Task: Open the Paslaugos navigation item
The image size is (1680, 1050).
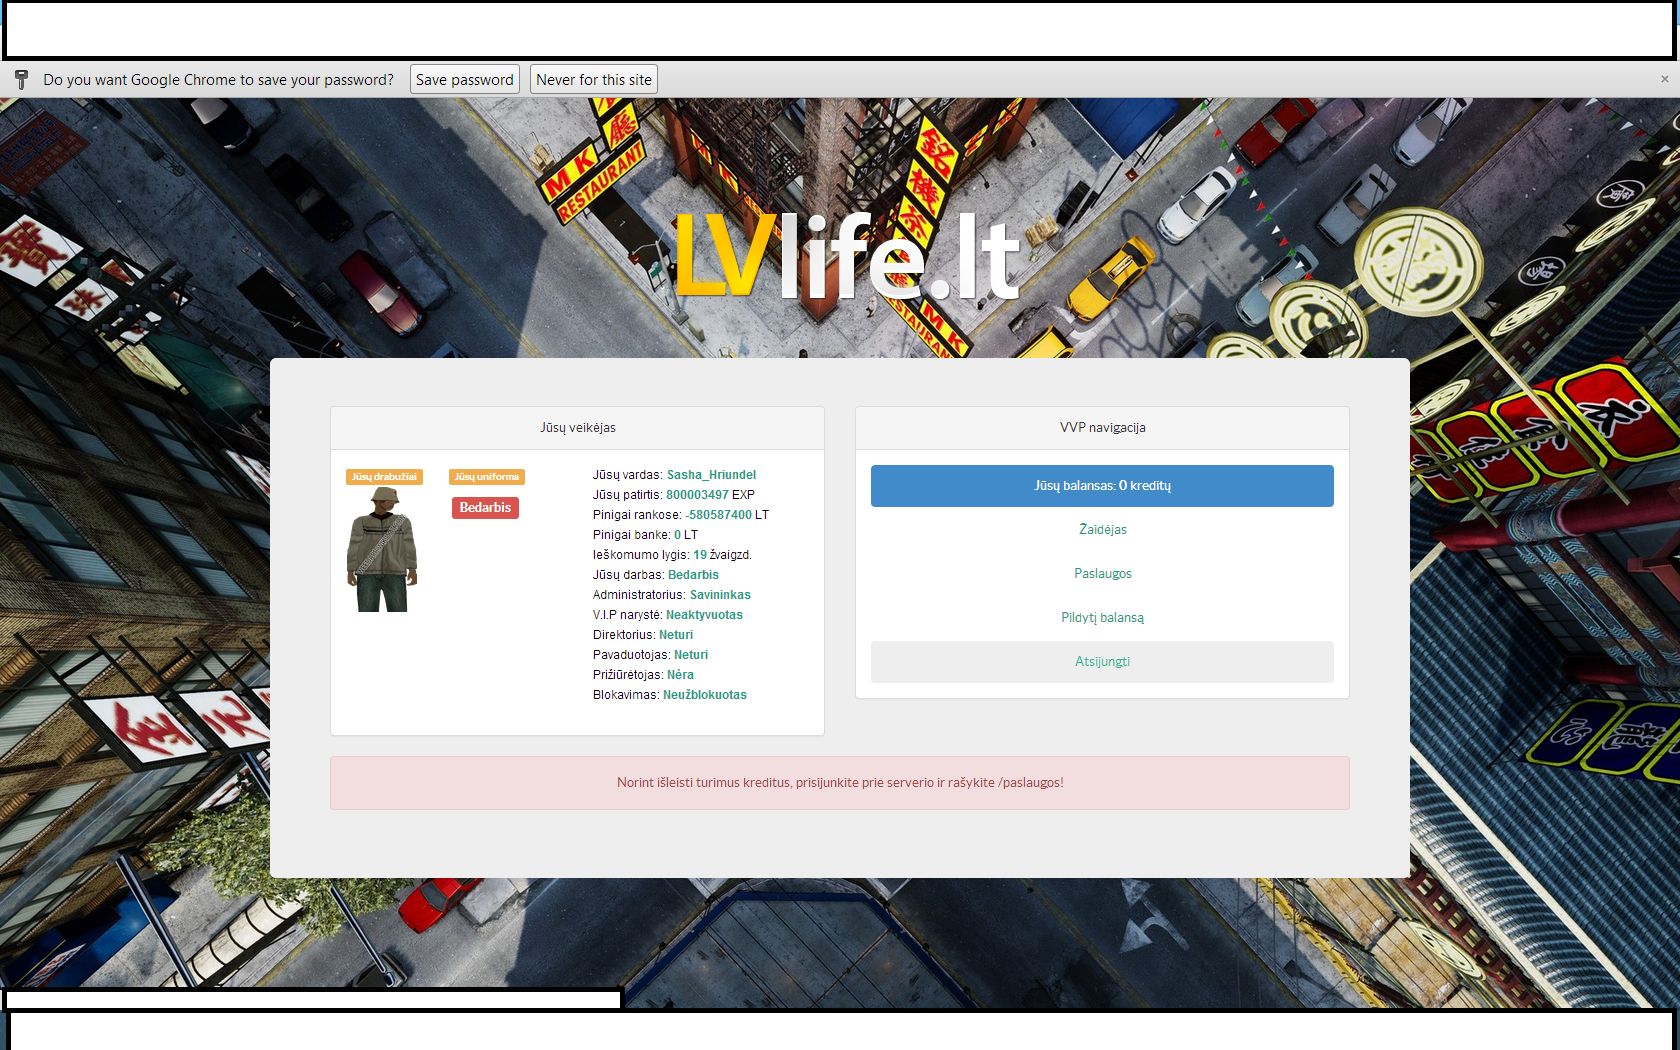Action: tap(1102, 574)
